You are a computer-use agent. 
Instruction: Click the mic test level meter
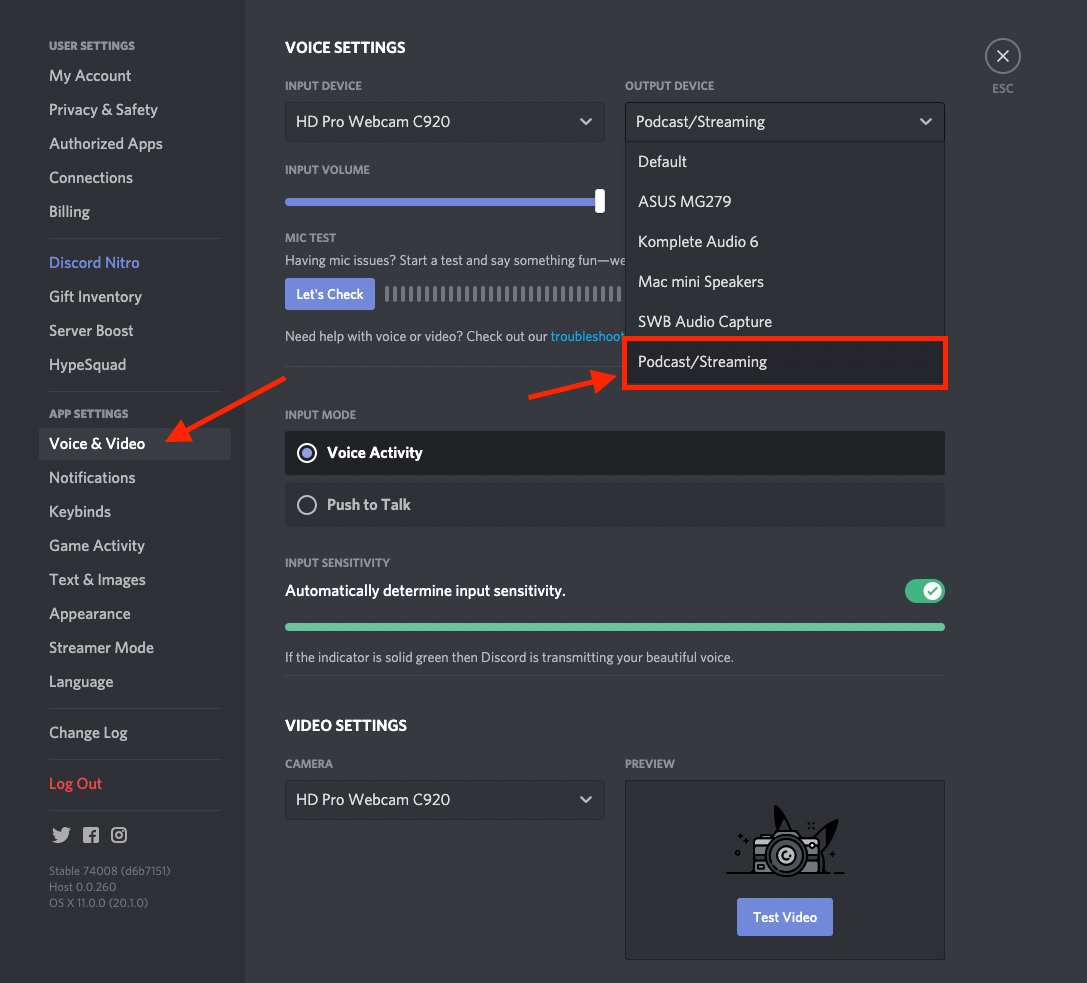(503, 294)
